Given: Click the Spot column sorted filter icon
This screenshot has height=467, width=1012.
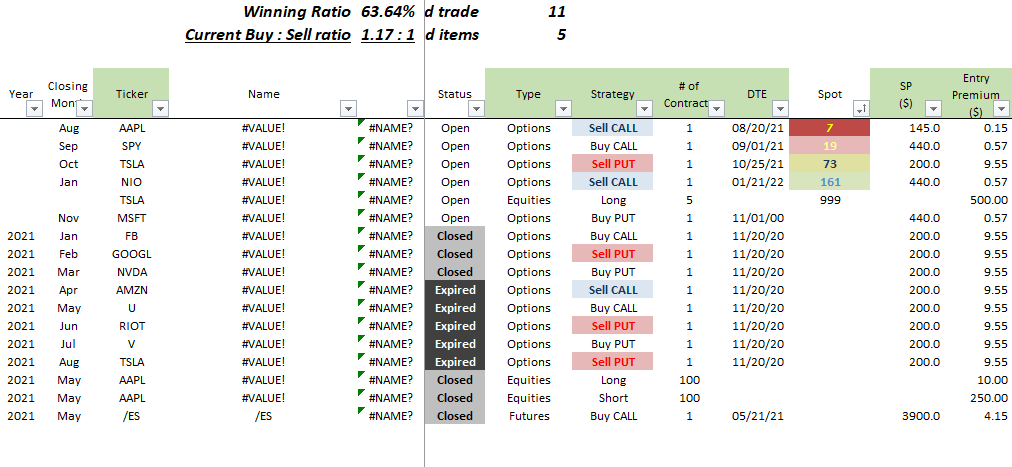Looking at the screenshot, I should click(860, 108).
